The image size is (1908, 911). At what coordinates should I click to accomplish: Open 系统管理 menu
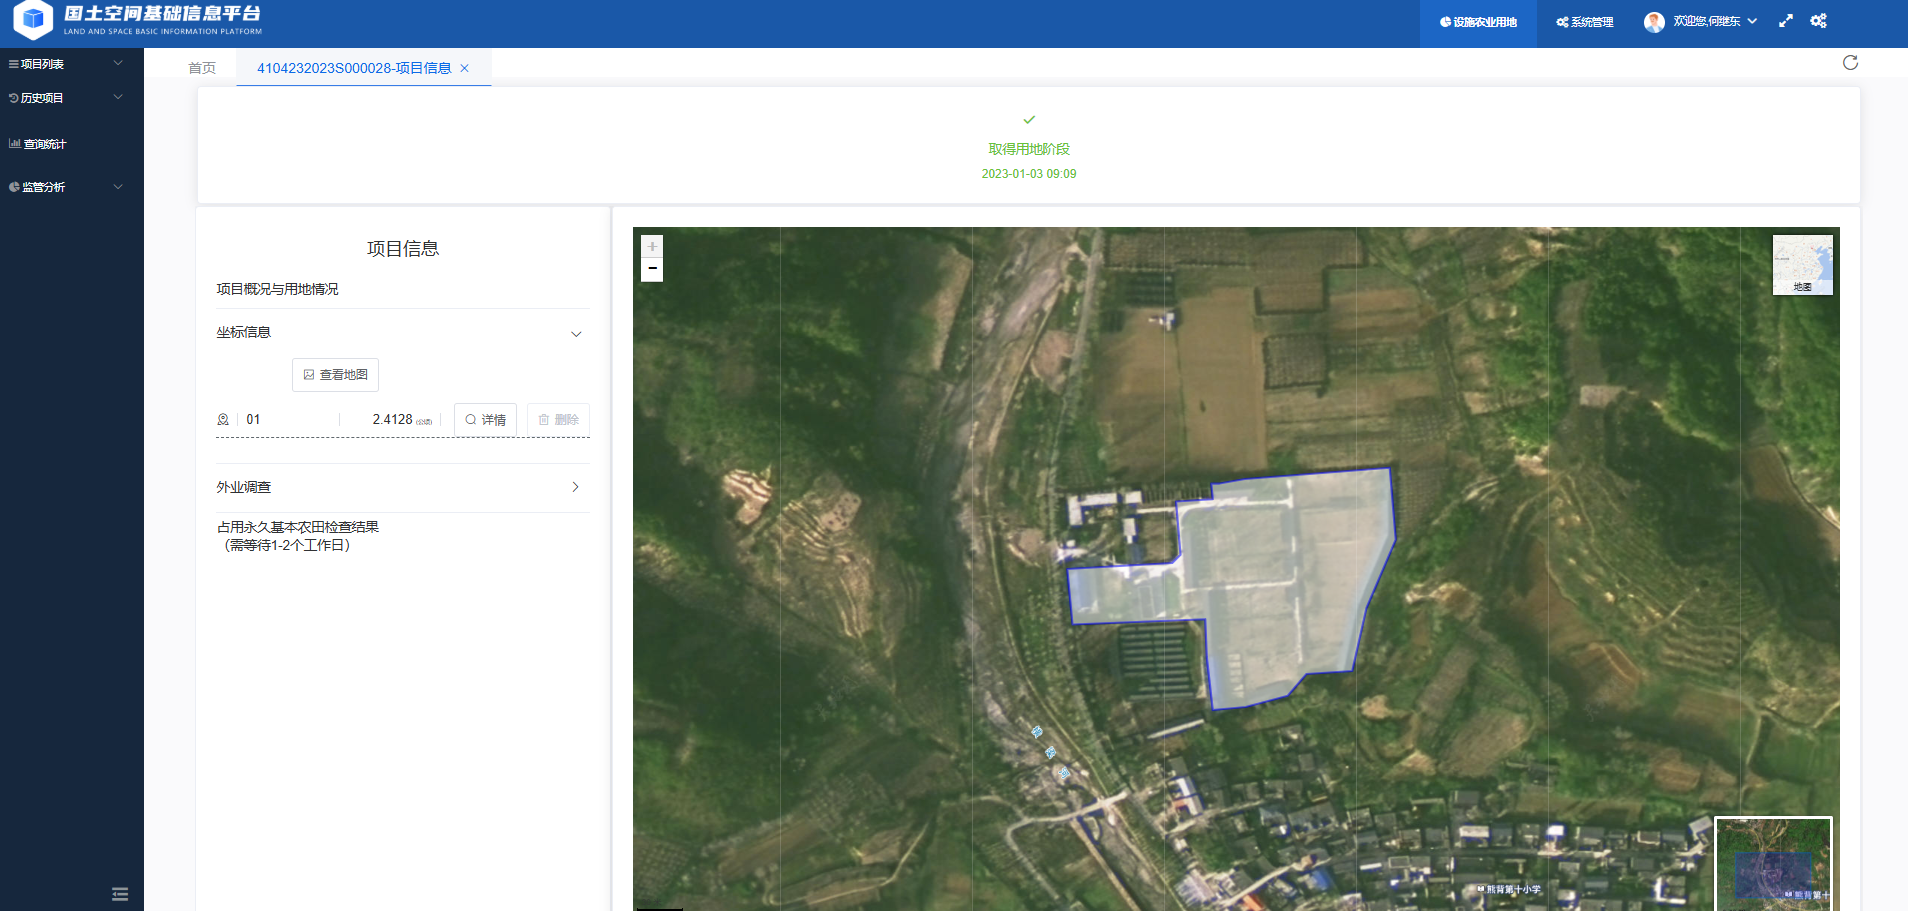click(x=1585, y=22)
